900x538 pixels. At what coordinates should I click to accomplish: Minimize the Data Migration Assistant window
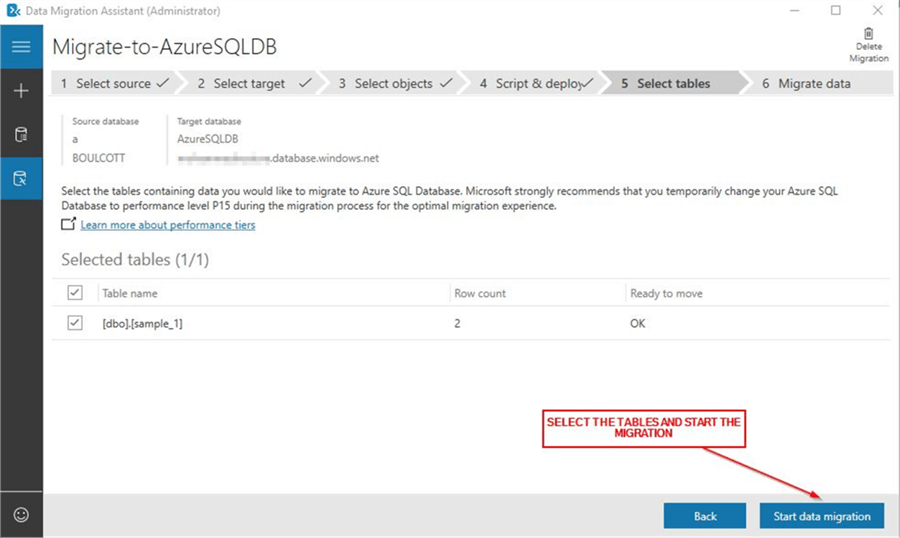794,10
